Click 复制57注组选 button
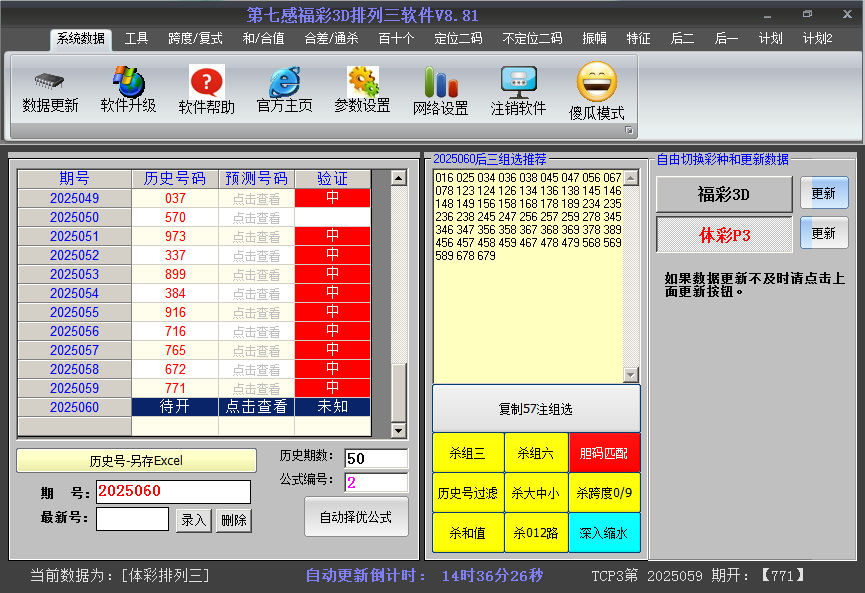The width and height of the screenshot is (865, 593). 536,409
